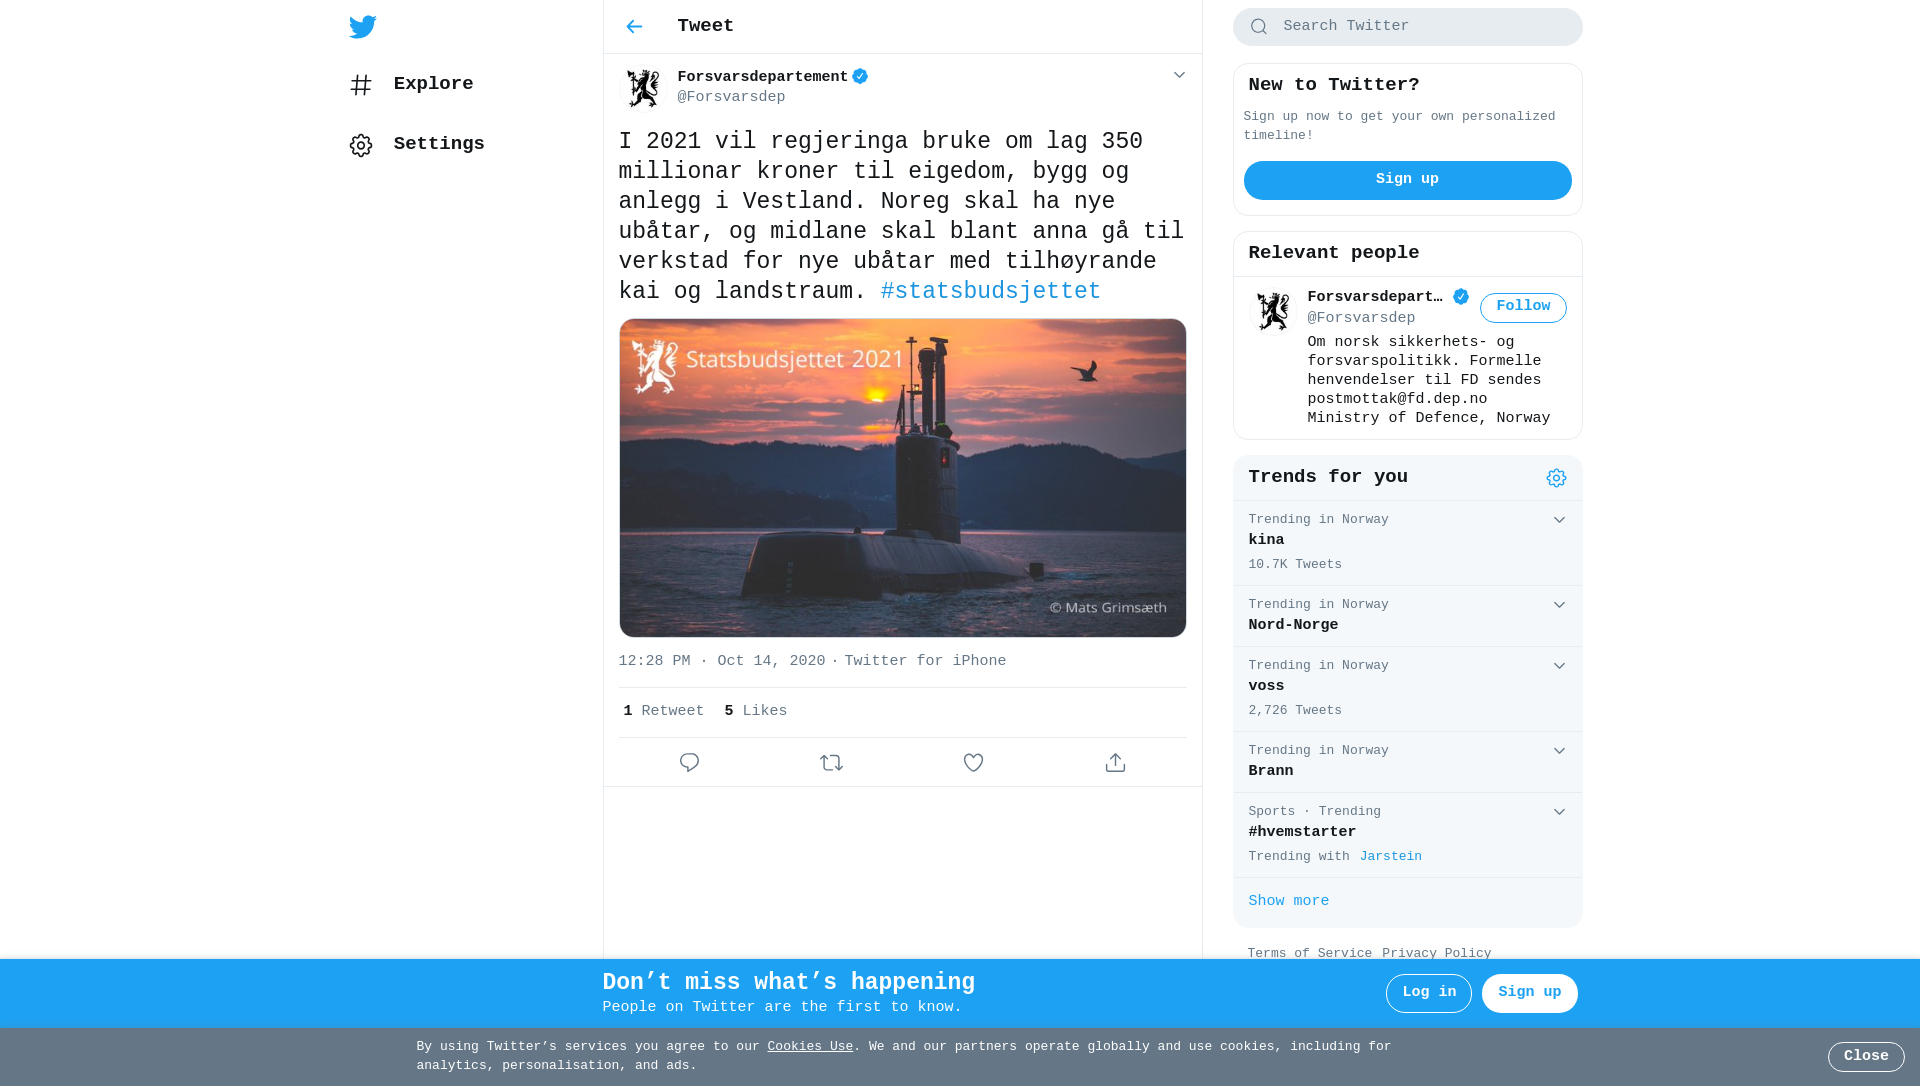Retweet using the retweet arrows icon
Screen dimensions: 1920x1086
[x=831, y=763]
